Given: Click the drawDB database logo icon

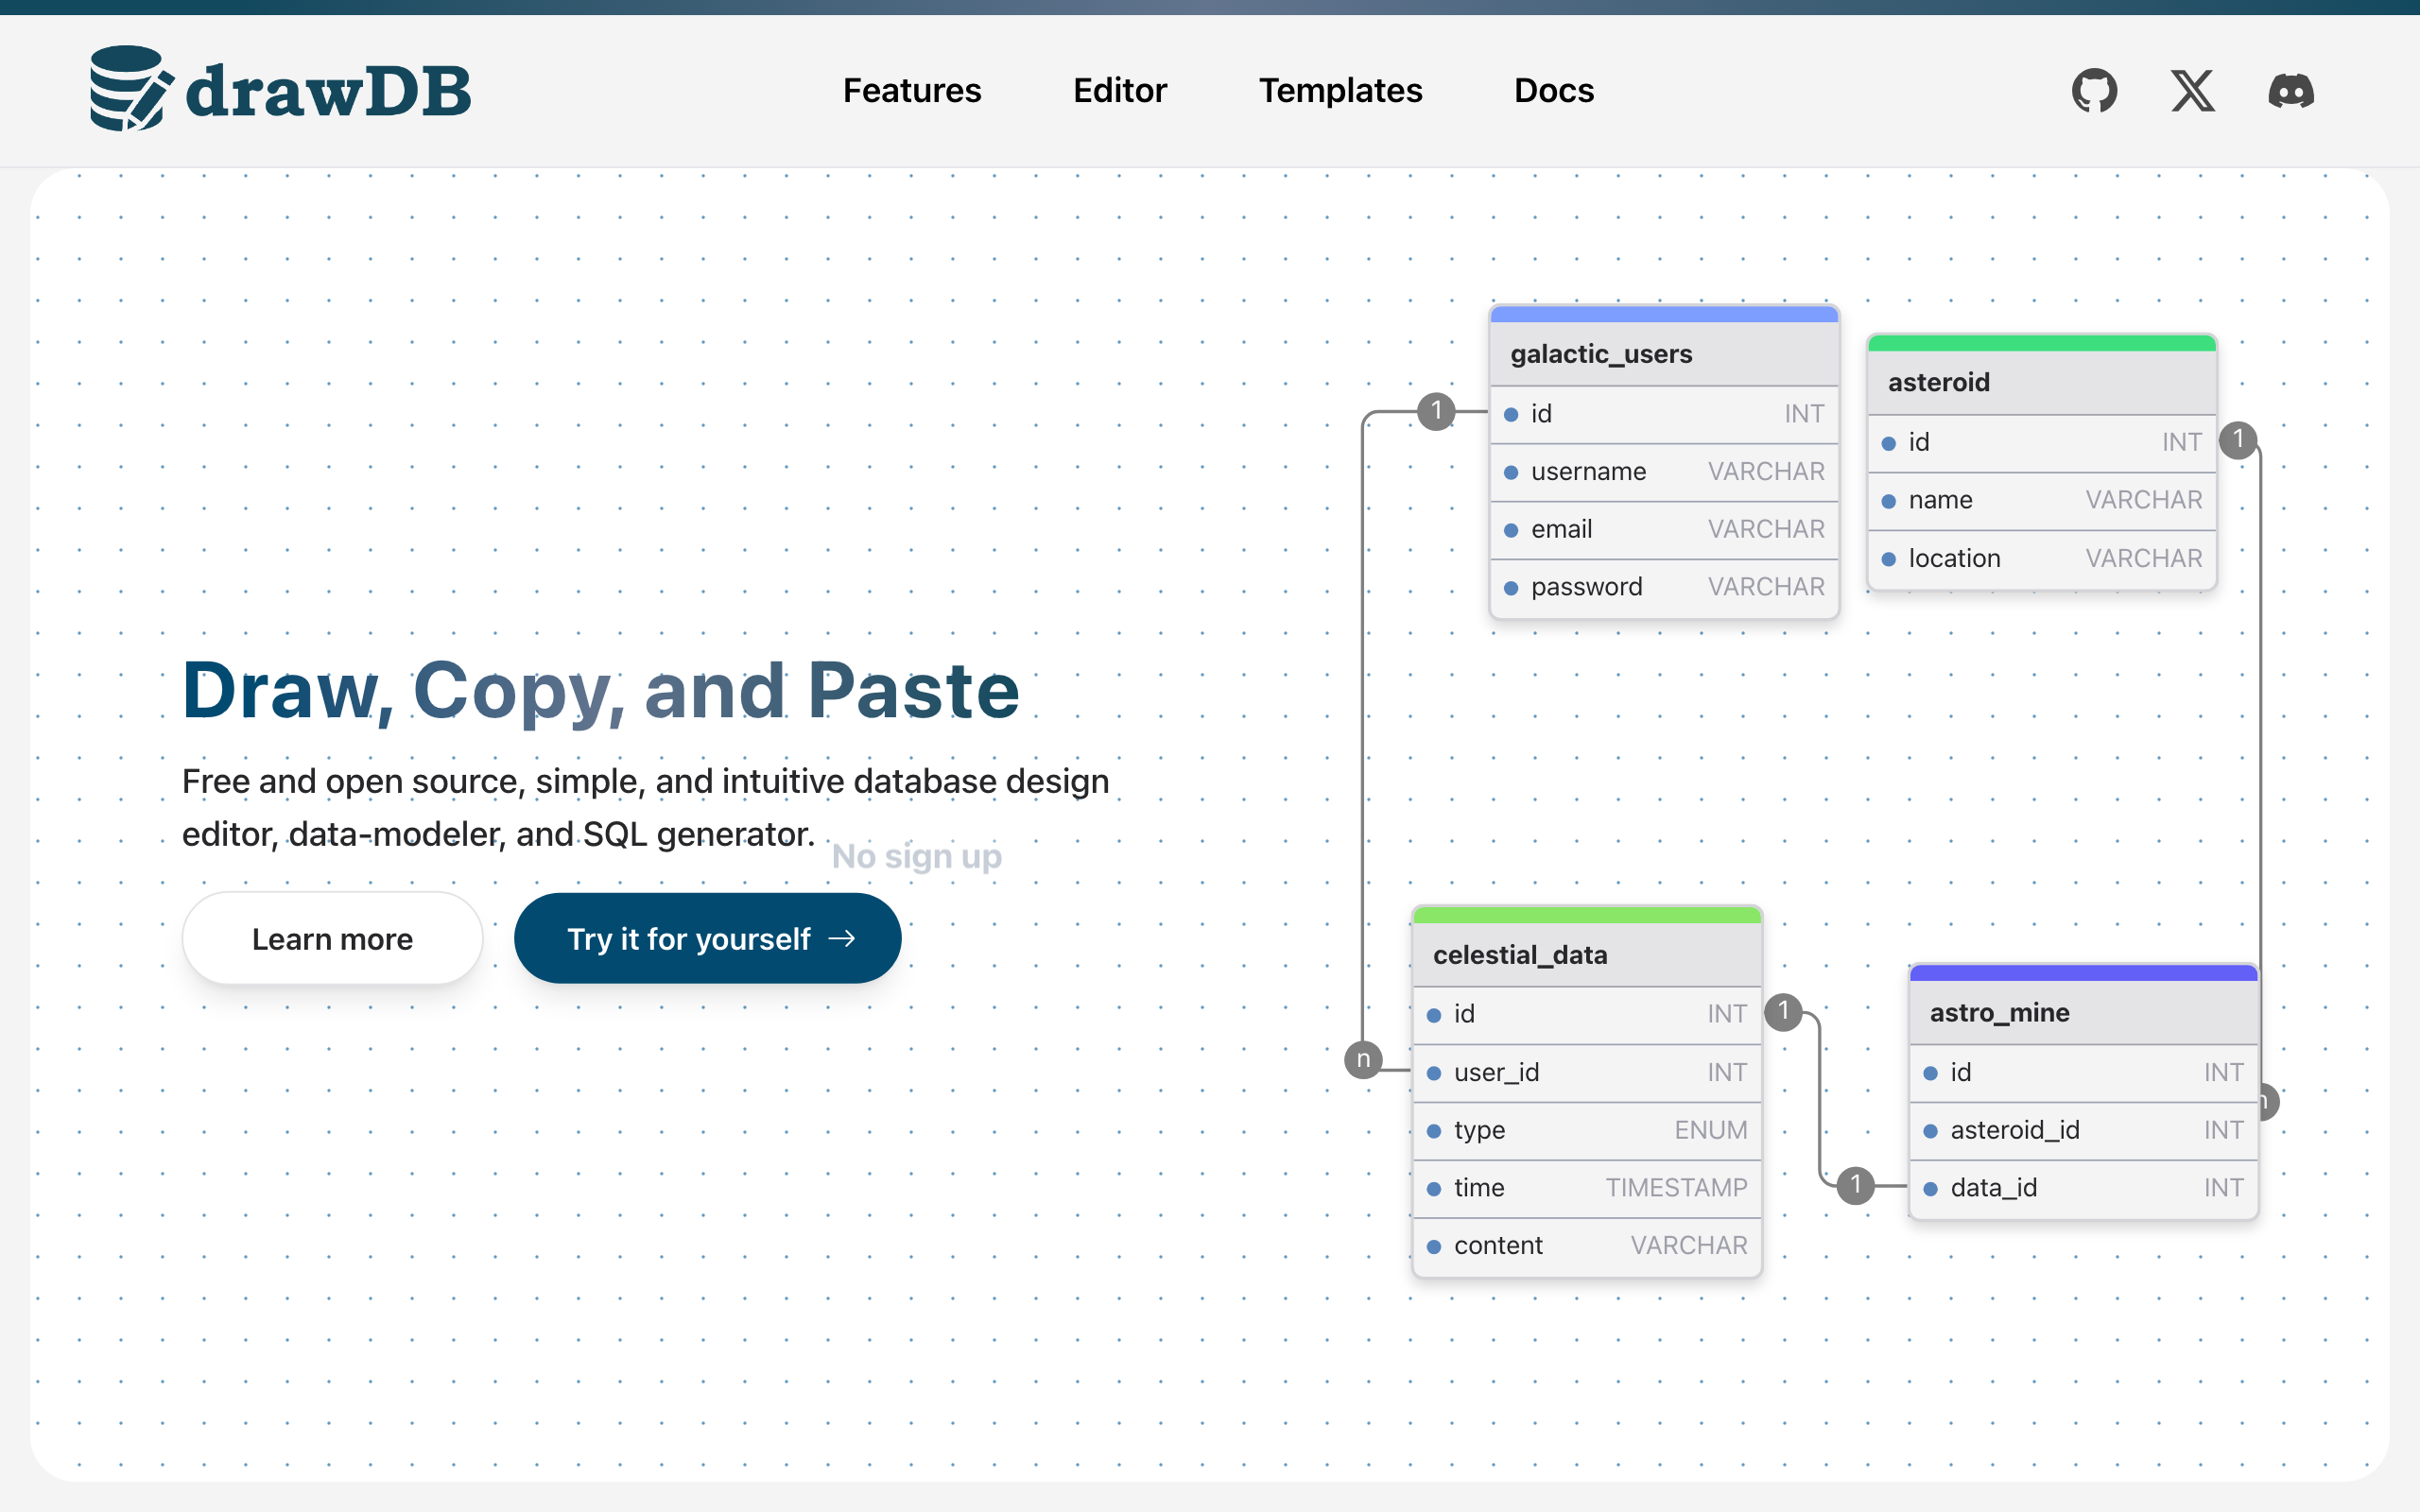Looking at the screenshot, I should pyautogui.click(x=130, y=89).
